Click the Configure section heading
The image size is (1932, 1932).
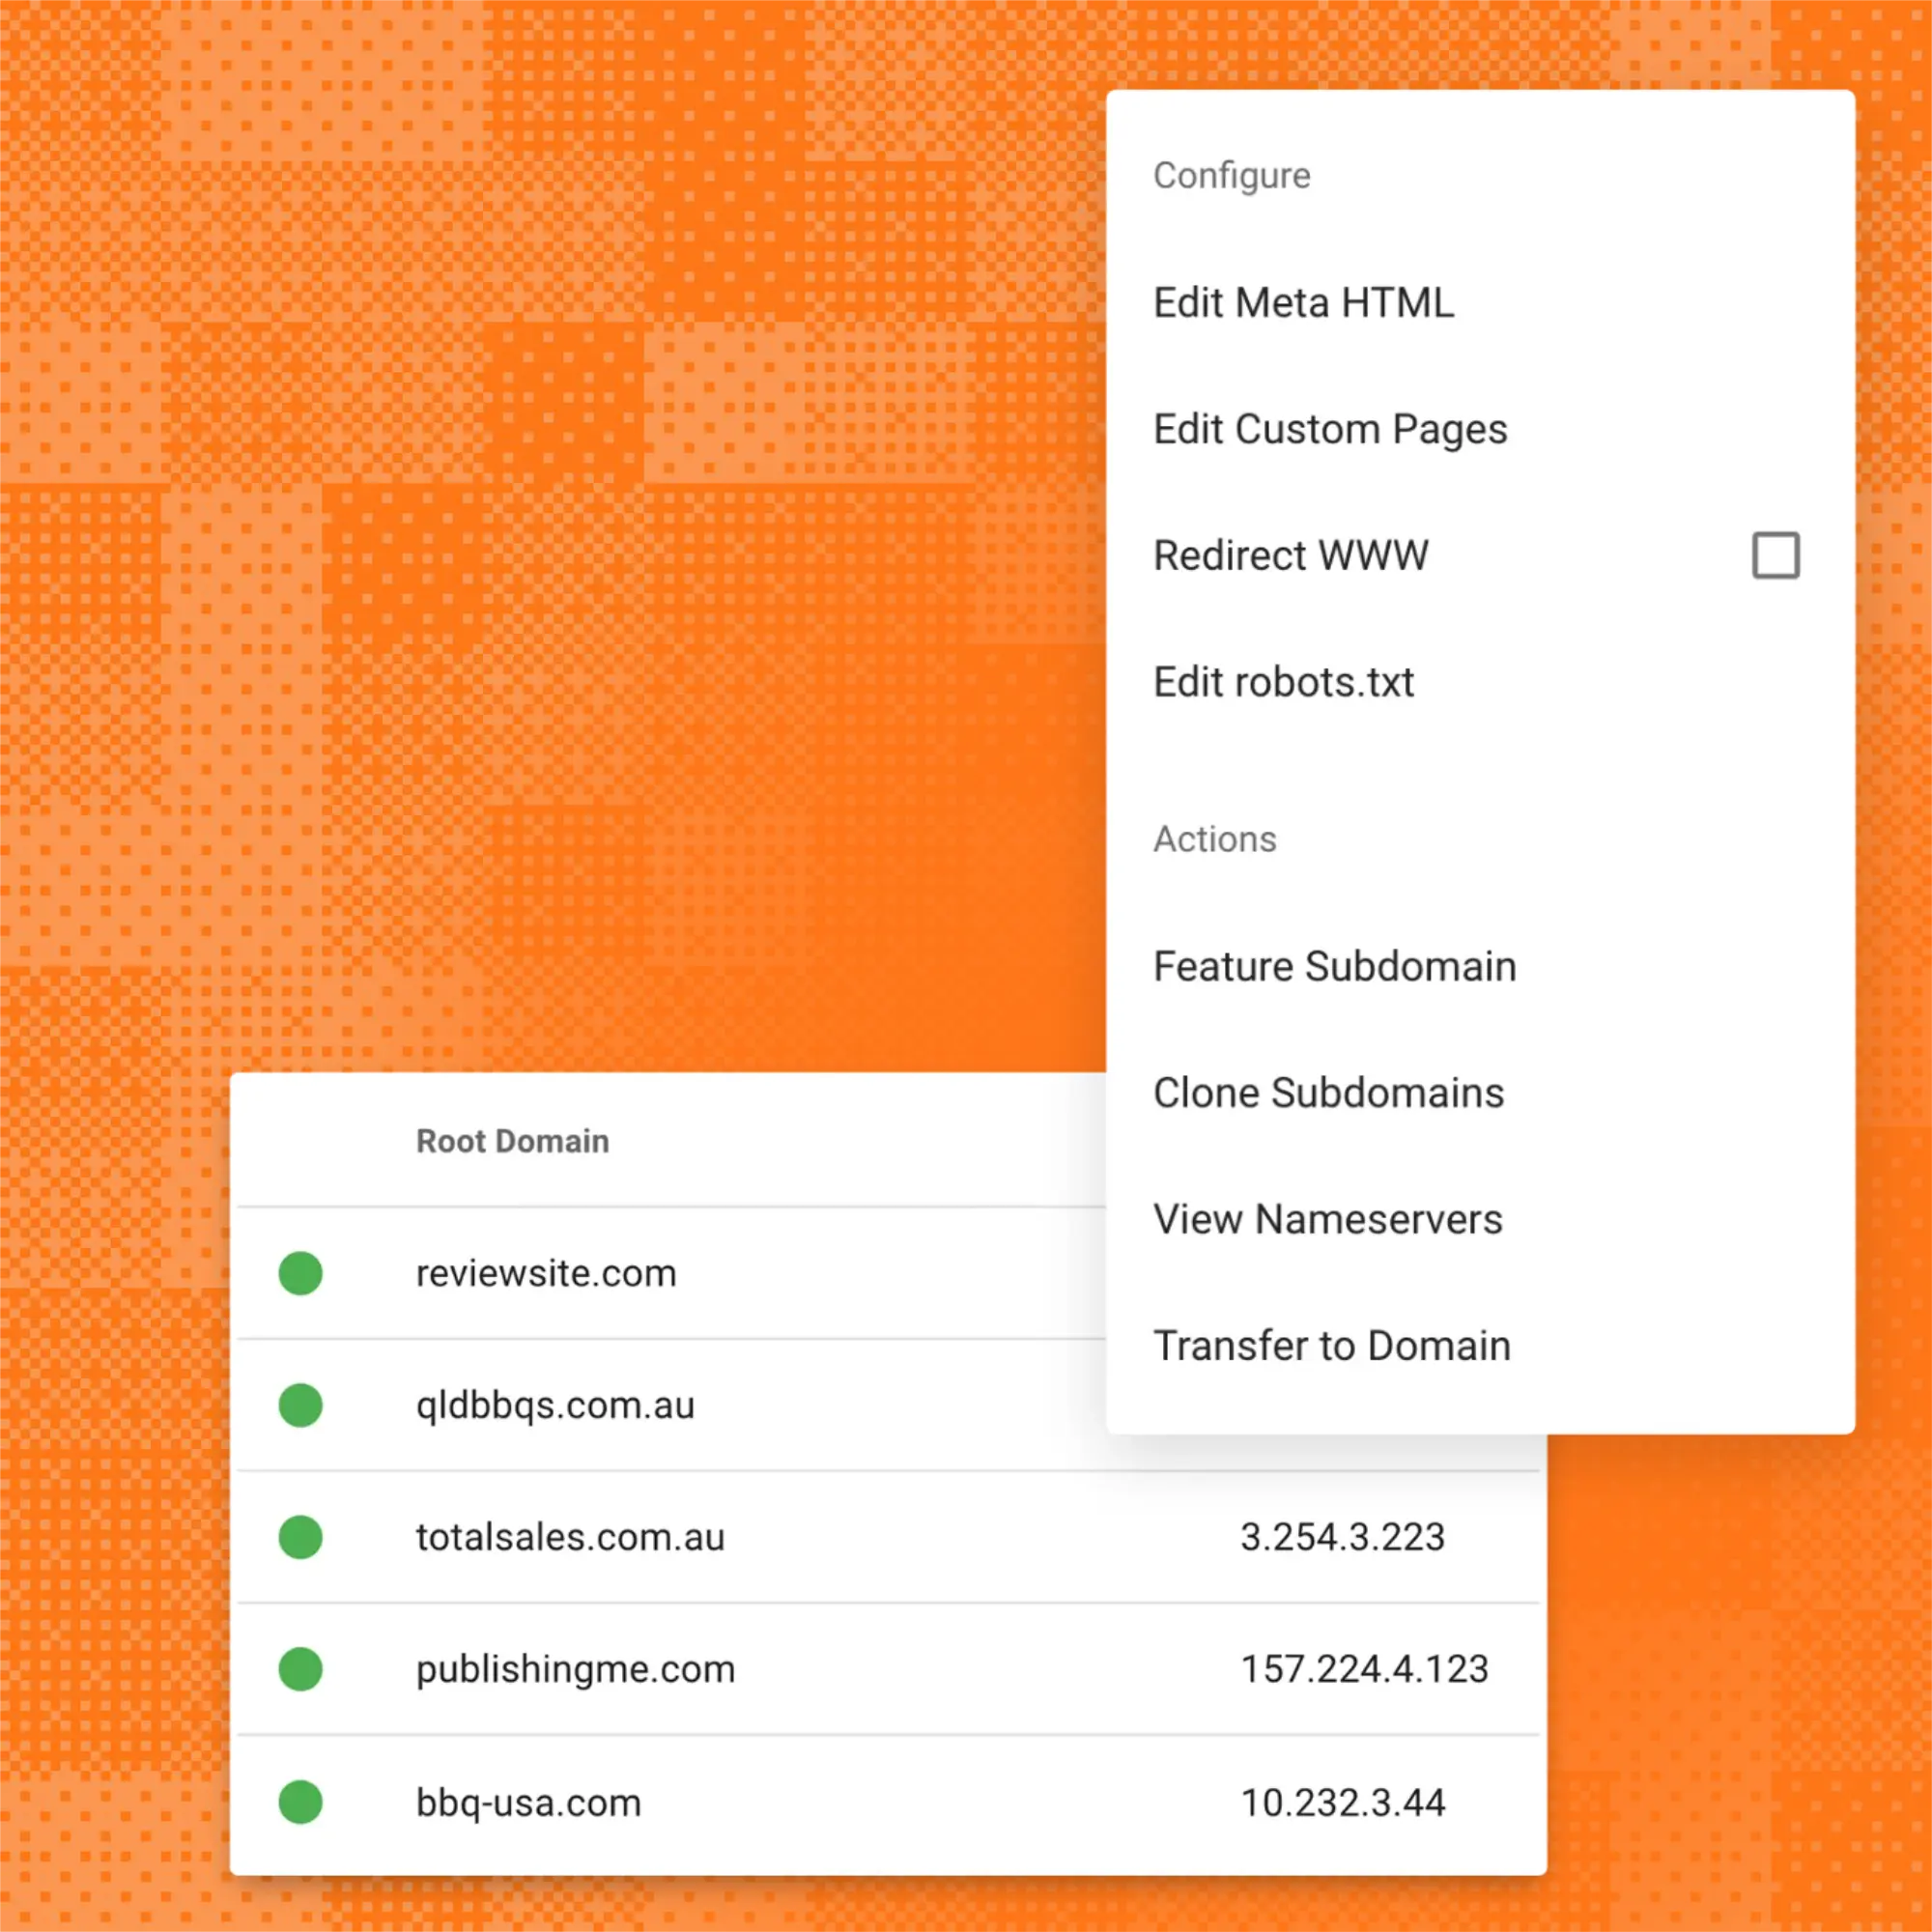pyautogui.click(x=1231, y=176)
